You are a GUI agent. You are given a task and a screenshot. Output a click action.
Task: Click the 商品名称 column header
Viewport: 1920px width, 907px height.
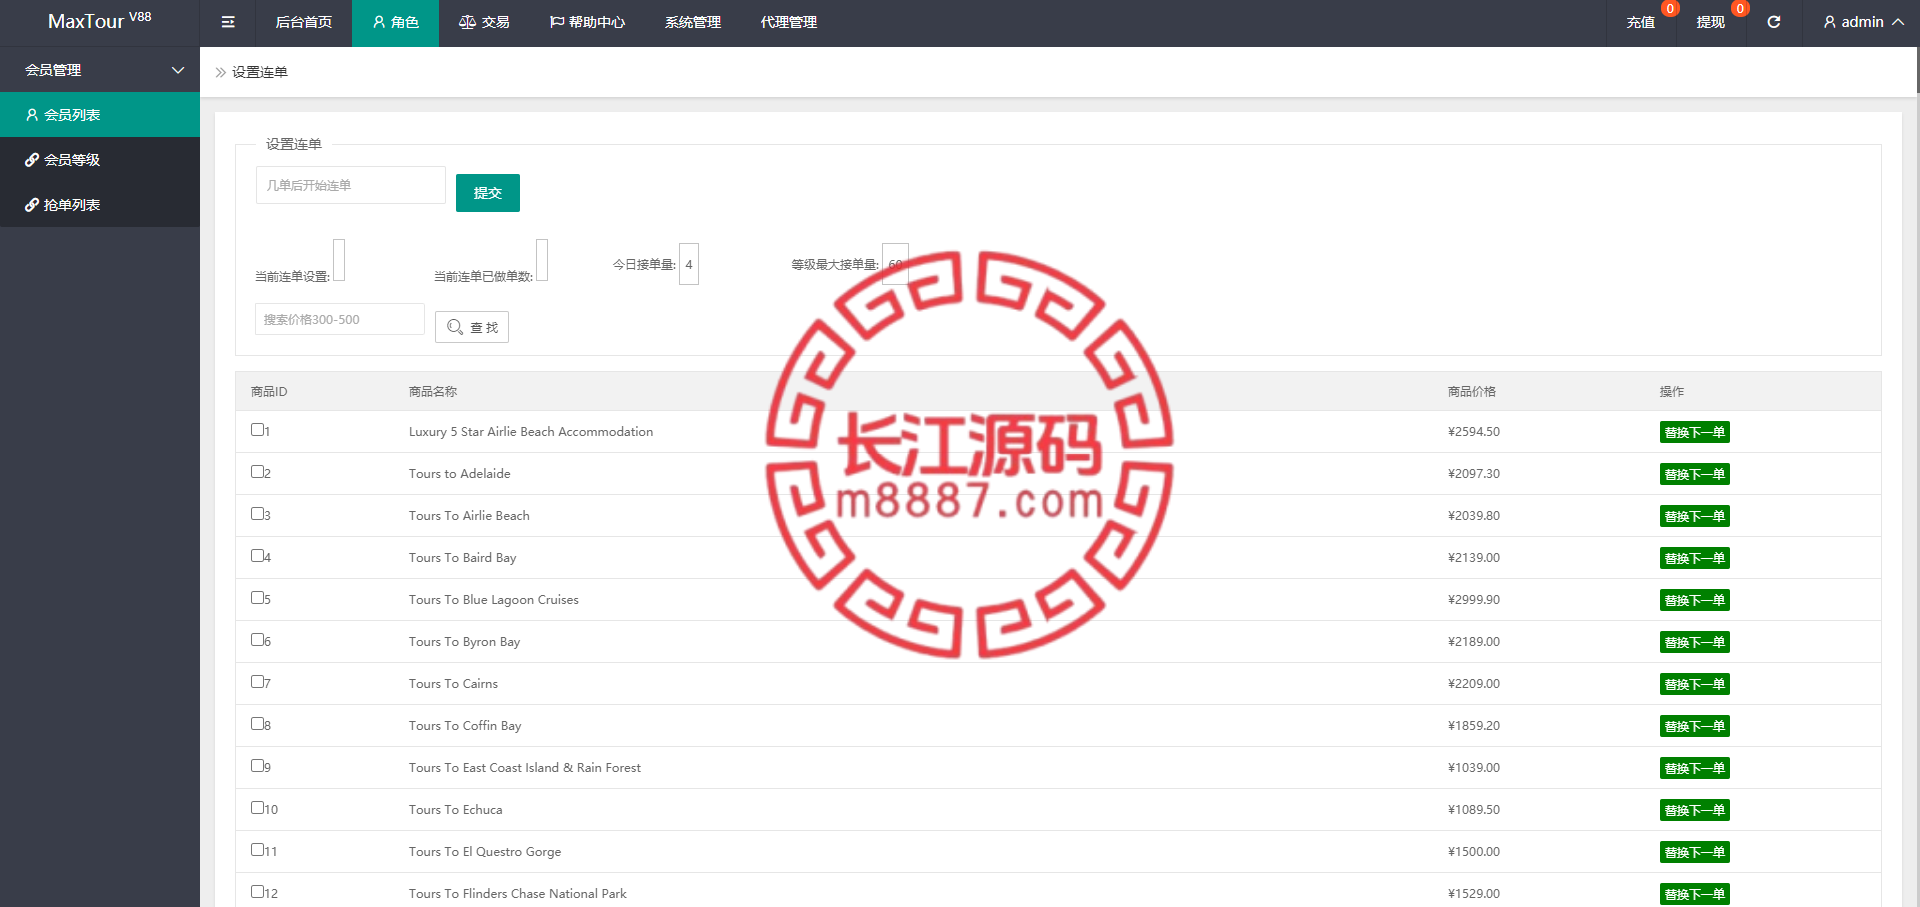pos(432,391)
